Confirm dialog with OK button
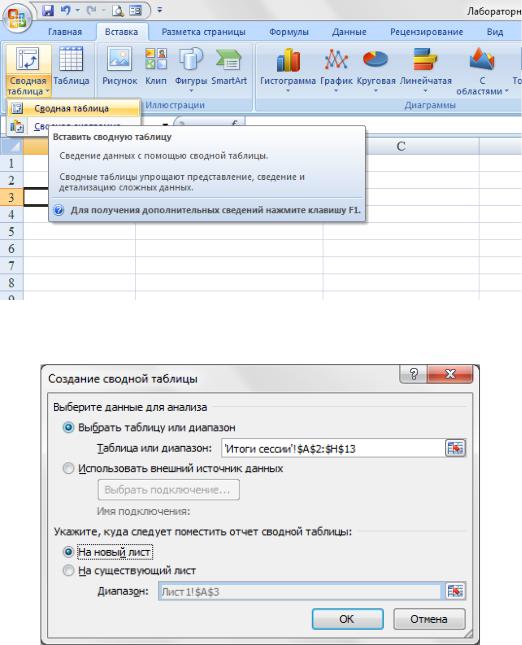 coord(348,619)
